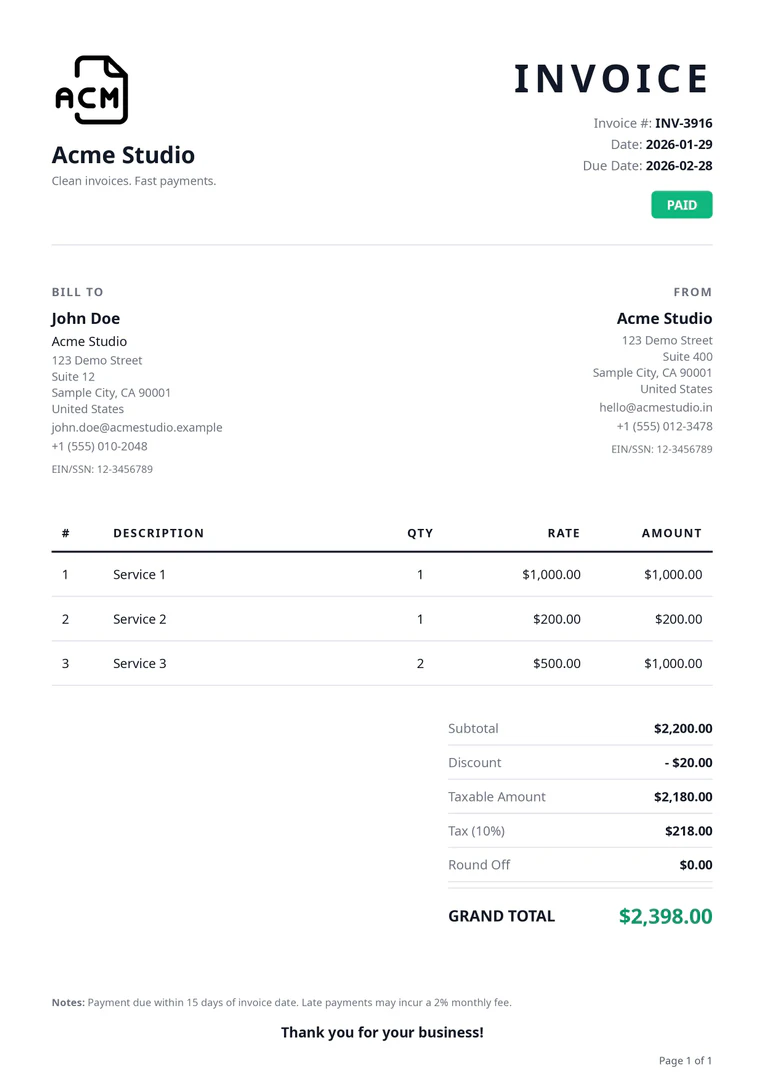Click the AMOUNT column header
Viewport: 764px width, 1080px height.
click(x=671, y=533)
